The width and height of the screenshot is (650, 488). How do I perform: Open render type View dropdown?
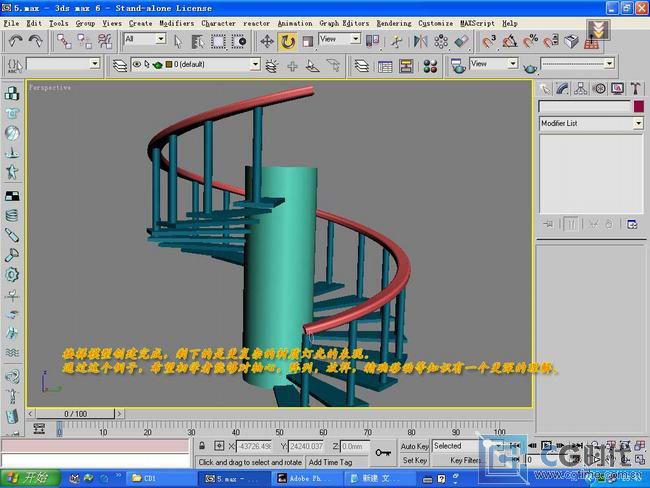[494, 64]
